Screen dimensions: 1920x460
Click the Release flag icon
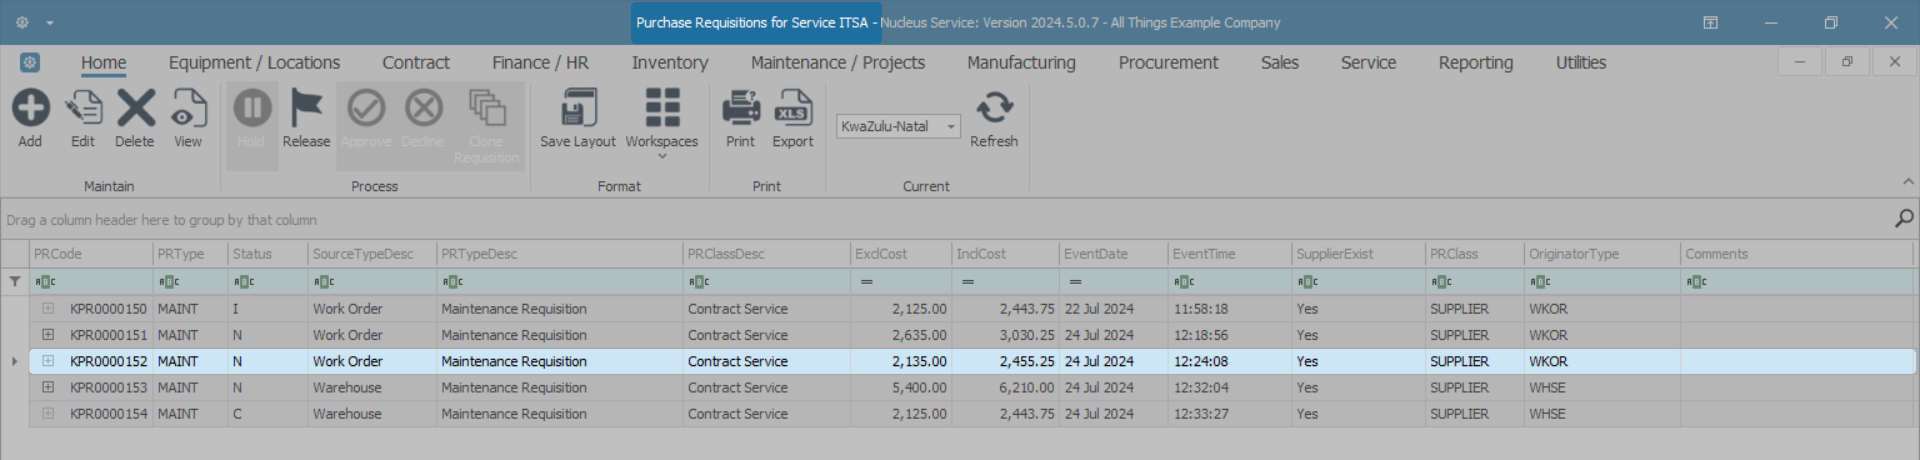pos(306,108)
